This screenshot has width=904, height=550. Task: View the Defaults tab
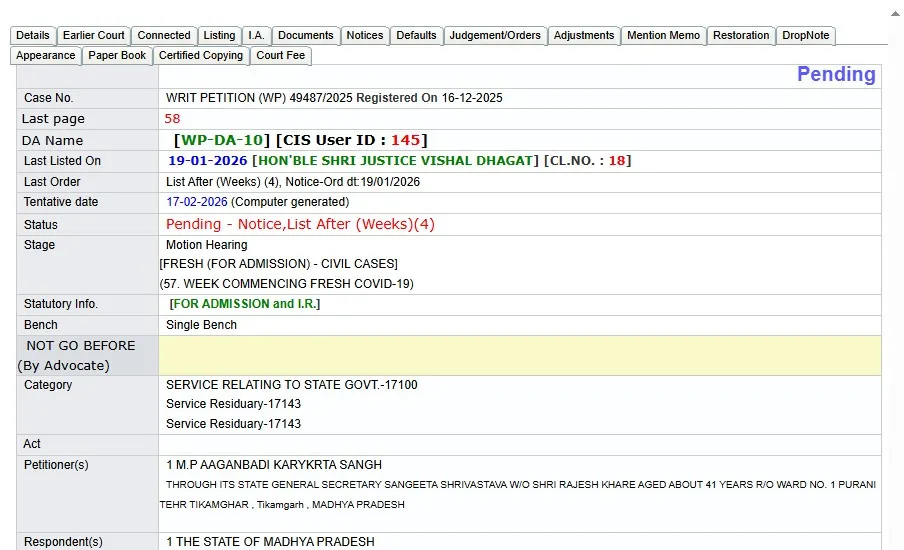coord(416,35)
